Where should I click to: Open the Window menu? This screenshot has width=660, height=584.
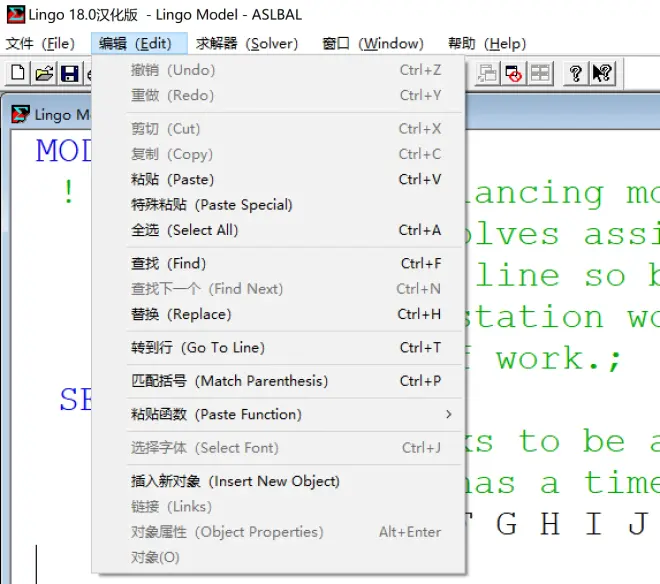click(x=373, y=43)
